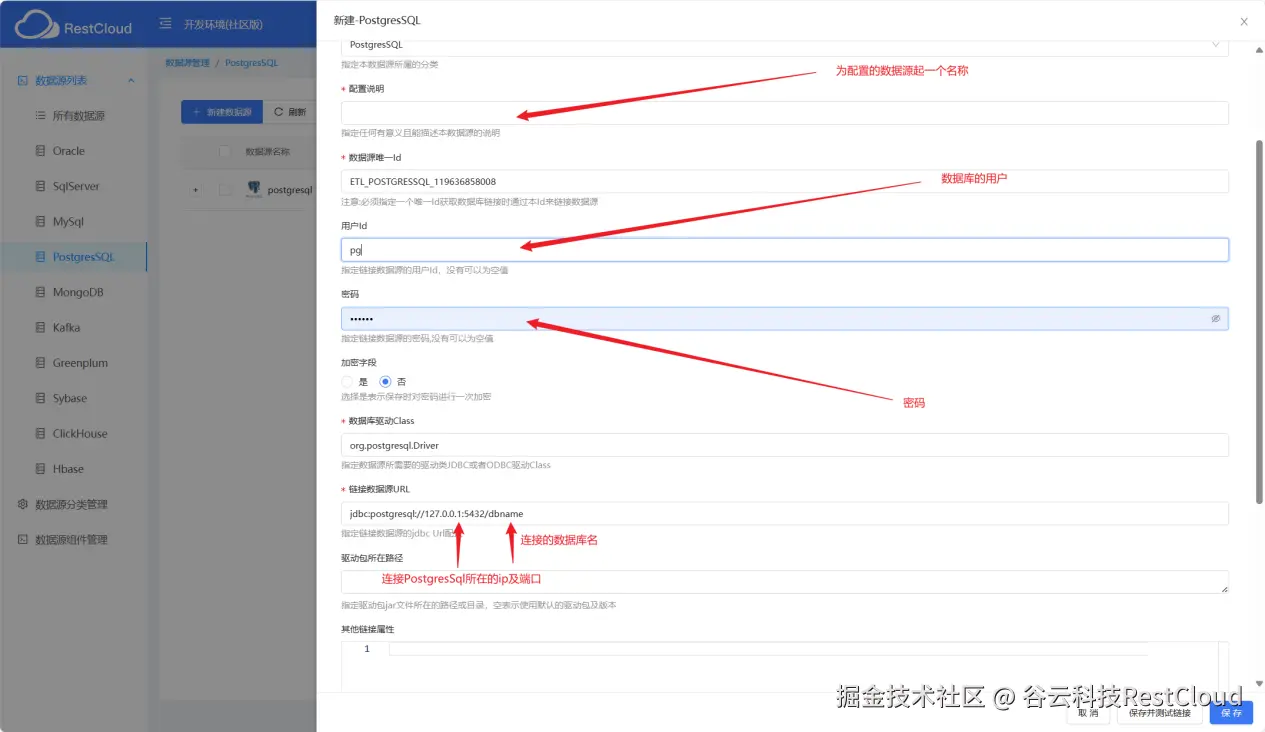
Task: Click the RestCloud cloud logo
Action: pos(36,24)
